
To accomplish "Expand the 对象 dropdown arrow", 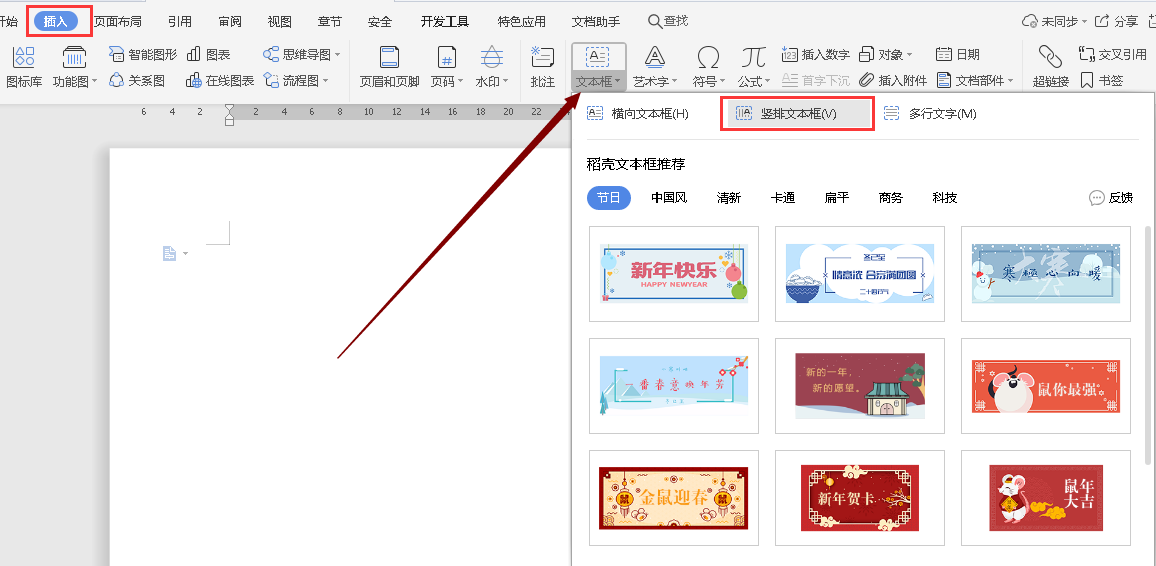I will [909, 55].
